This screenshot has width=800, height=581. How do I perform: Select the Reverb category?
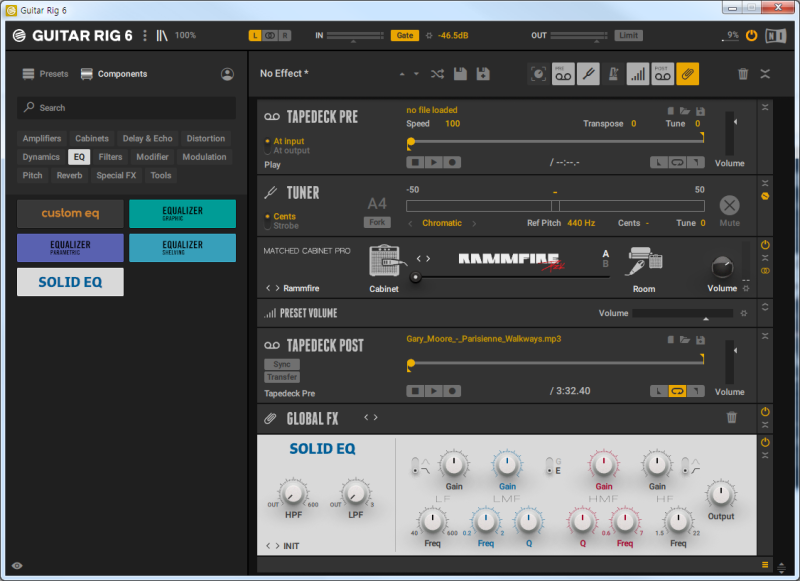(69, 175)
